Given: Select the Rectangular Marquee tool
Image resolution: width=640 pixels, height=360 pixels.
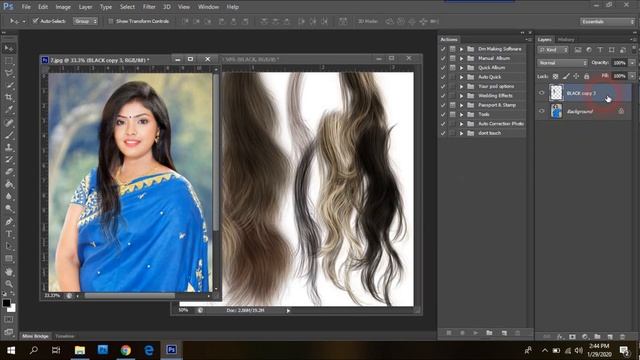Looking at the screenshot, I should tap(9, 61).
